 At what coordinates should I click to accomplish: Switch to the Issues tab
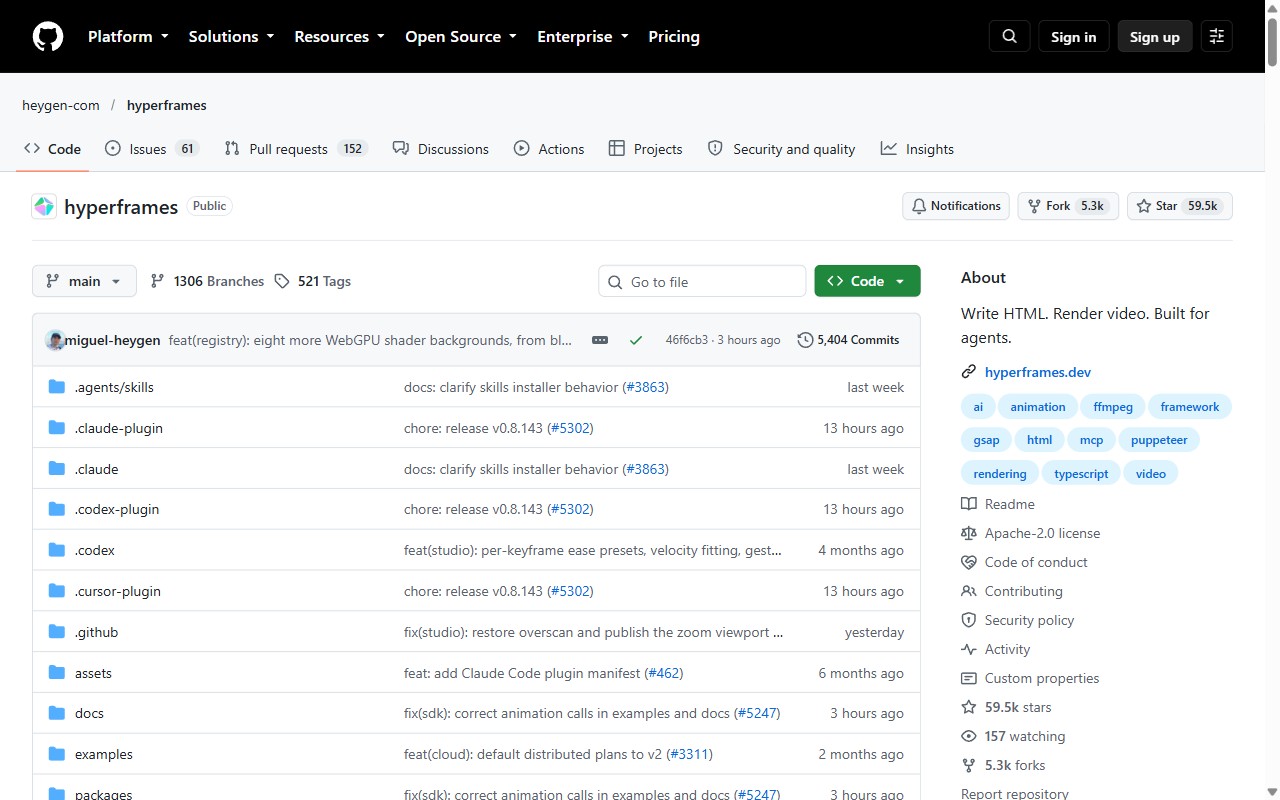pyautogui.click(x=151, y=149)
